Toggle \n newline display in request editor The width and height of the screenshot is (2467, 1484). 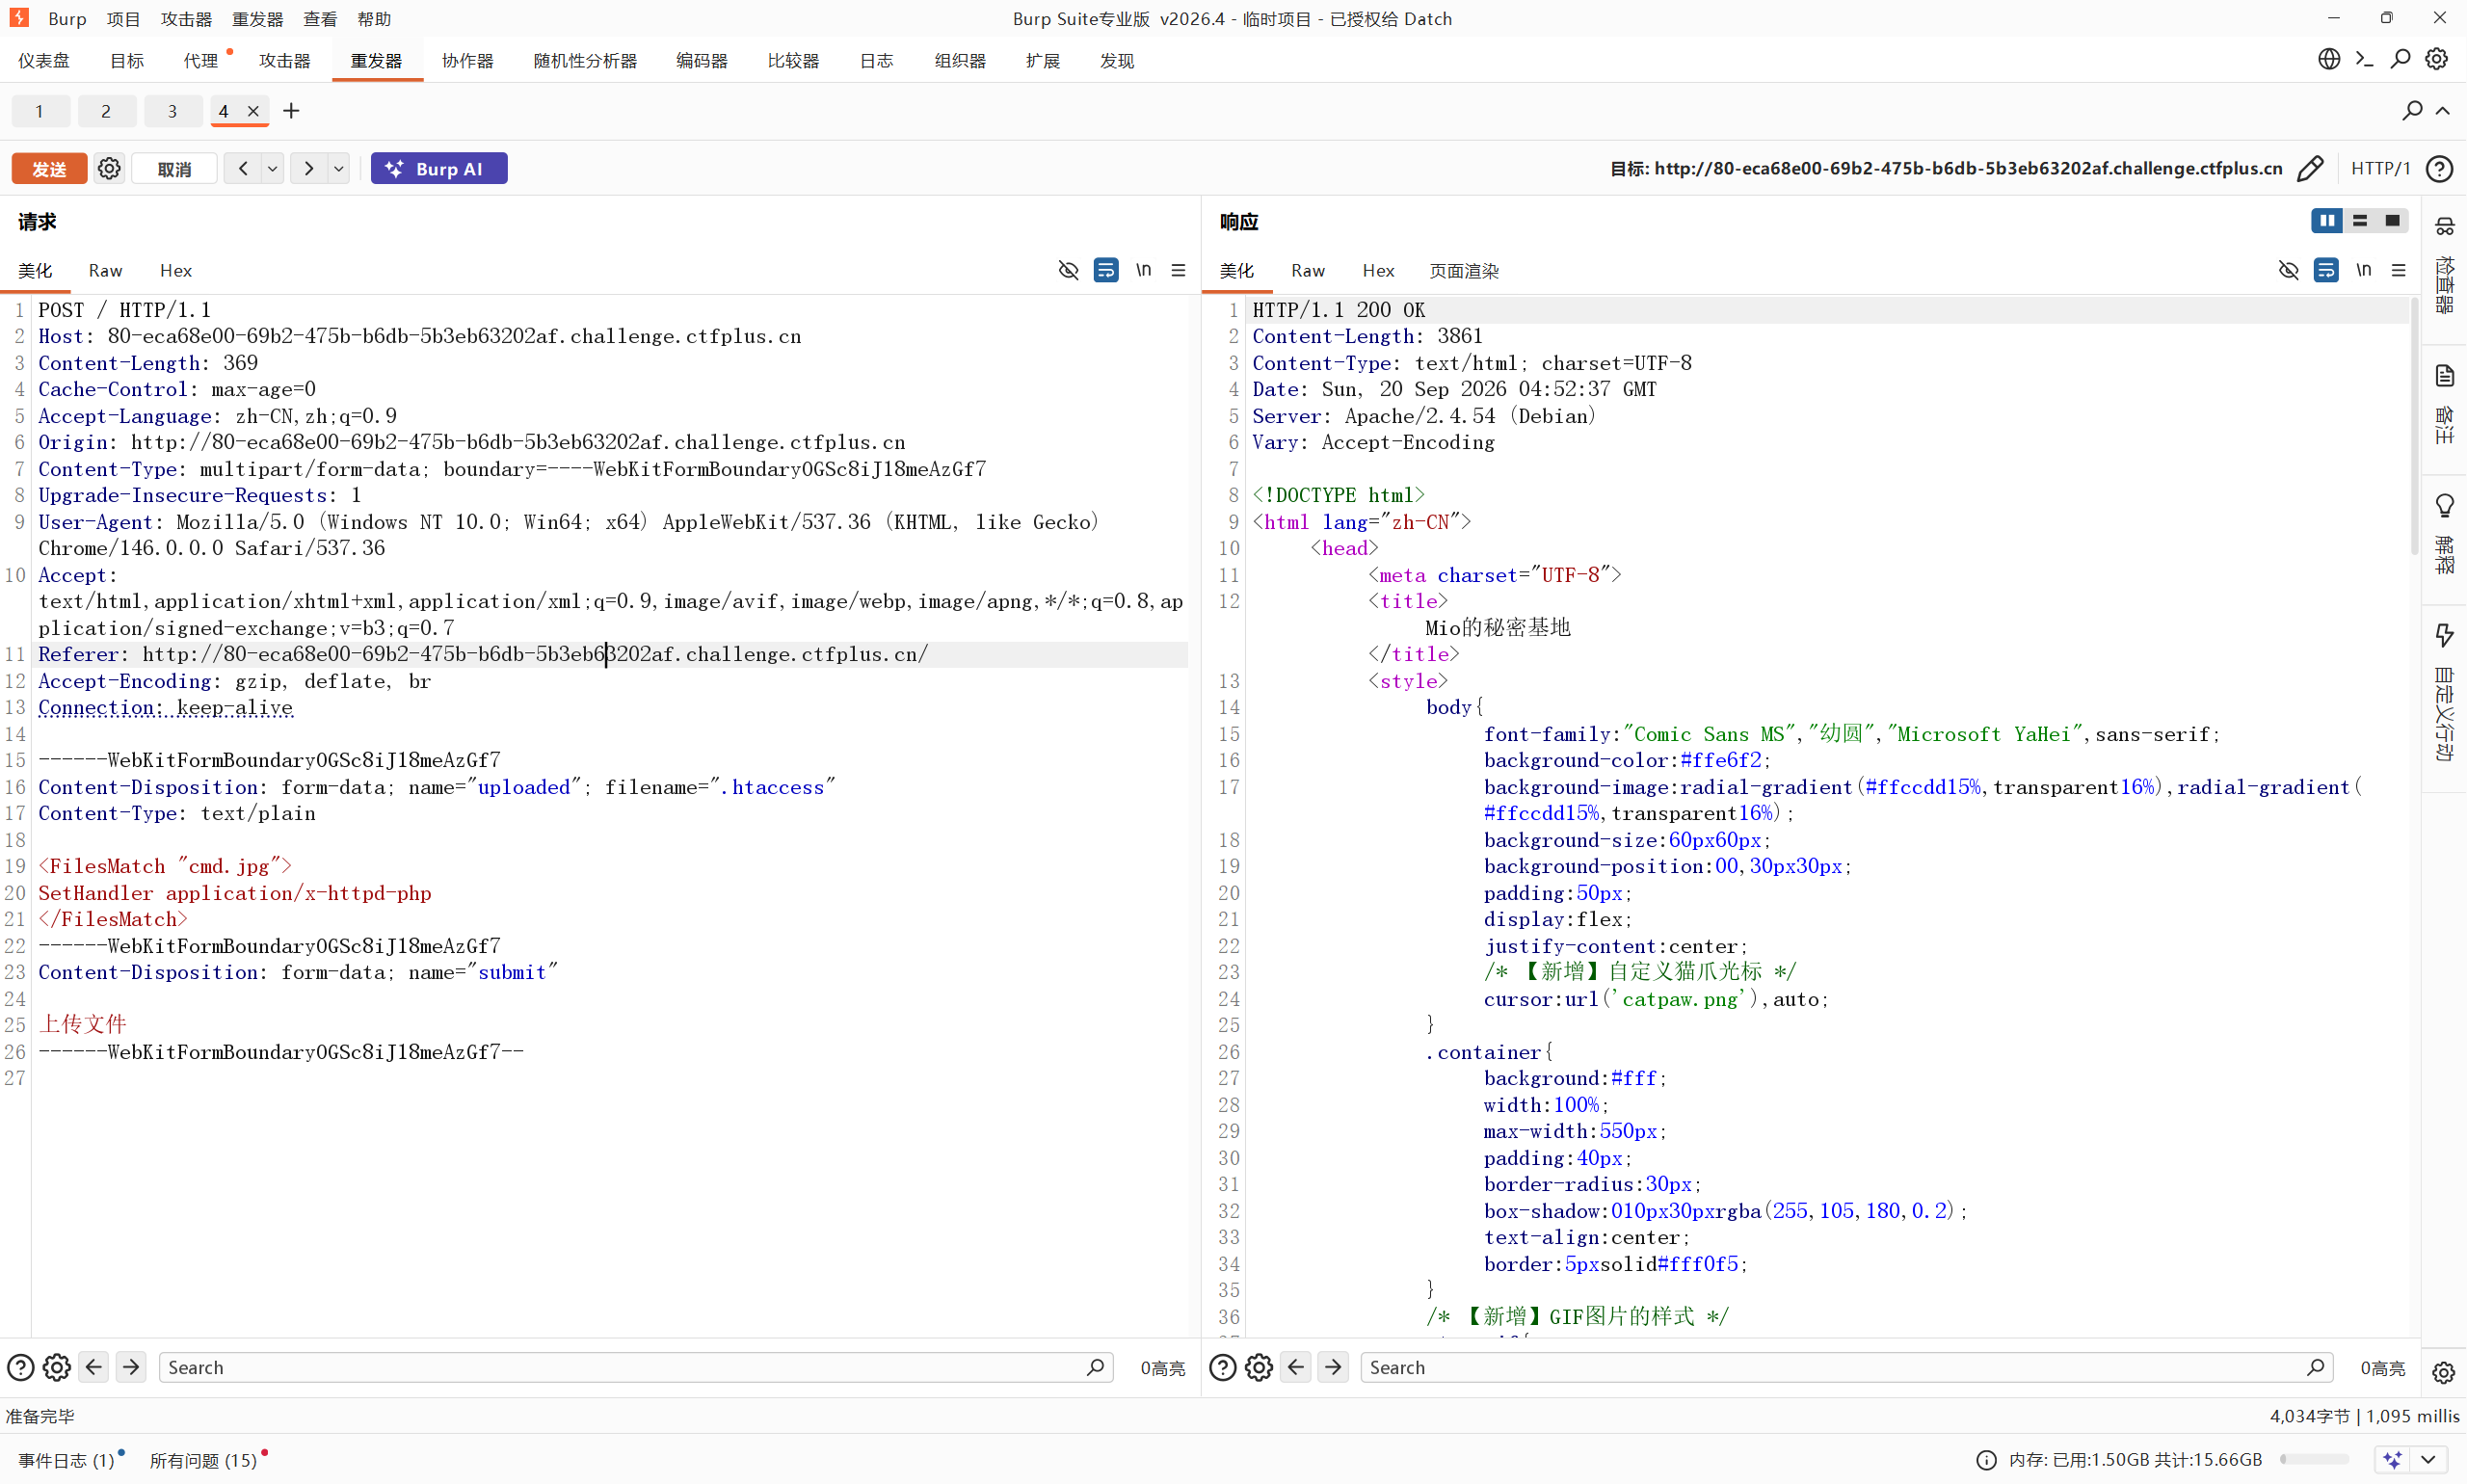pyautogui.click(x=1143, y=270)
